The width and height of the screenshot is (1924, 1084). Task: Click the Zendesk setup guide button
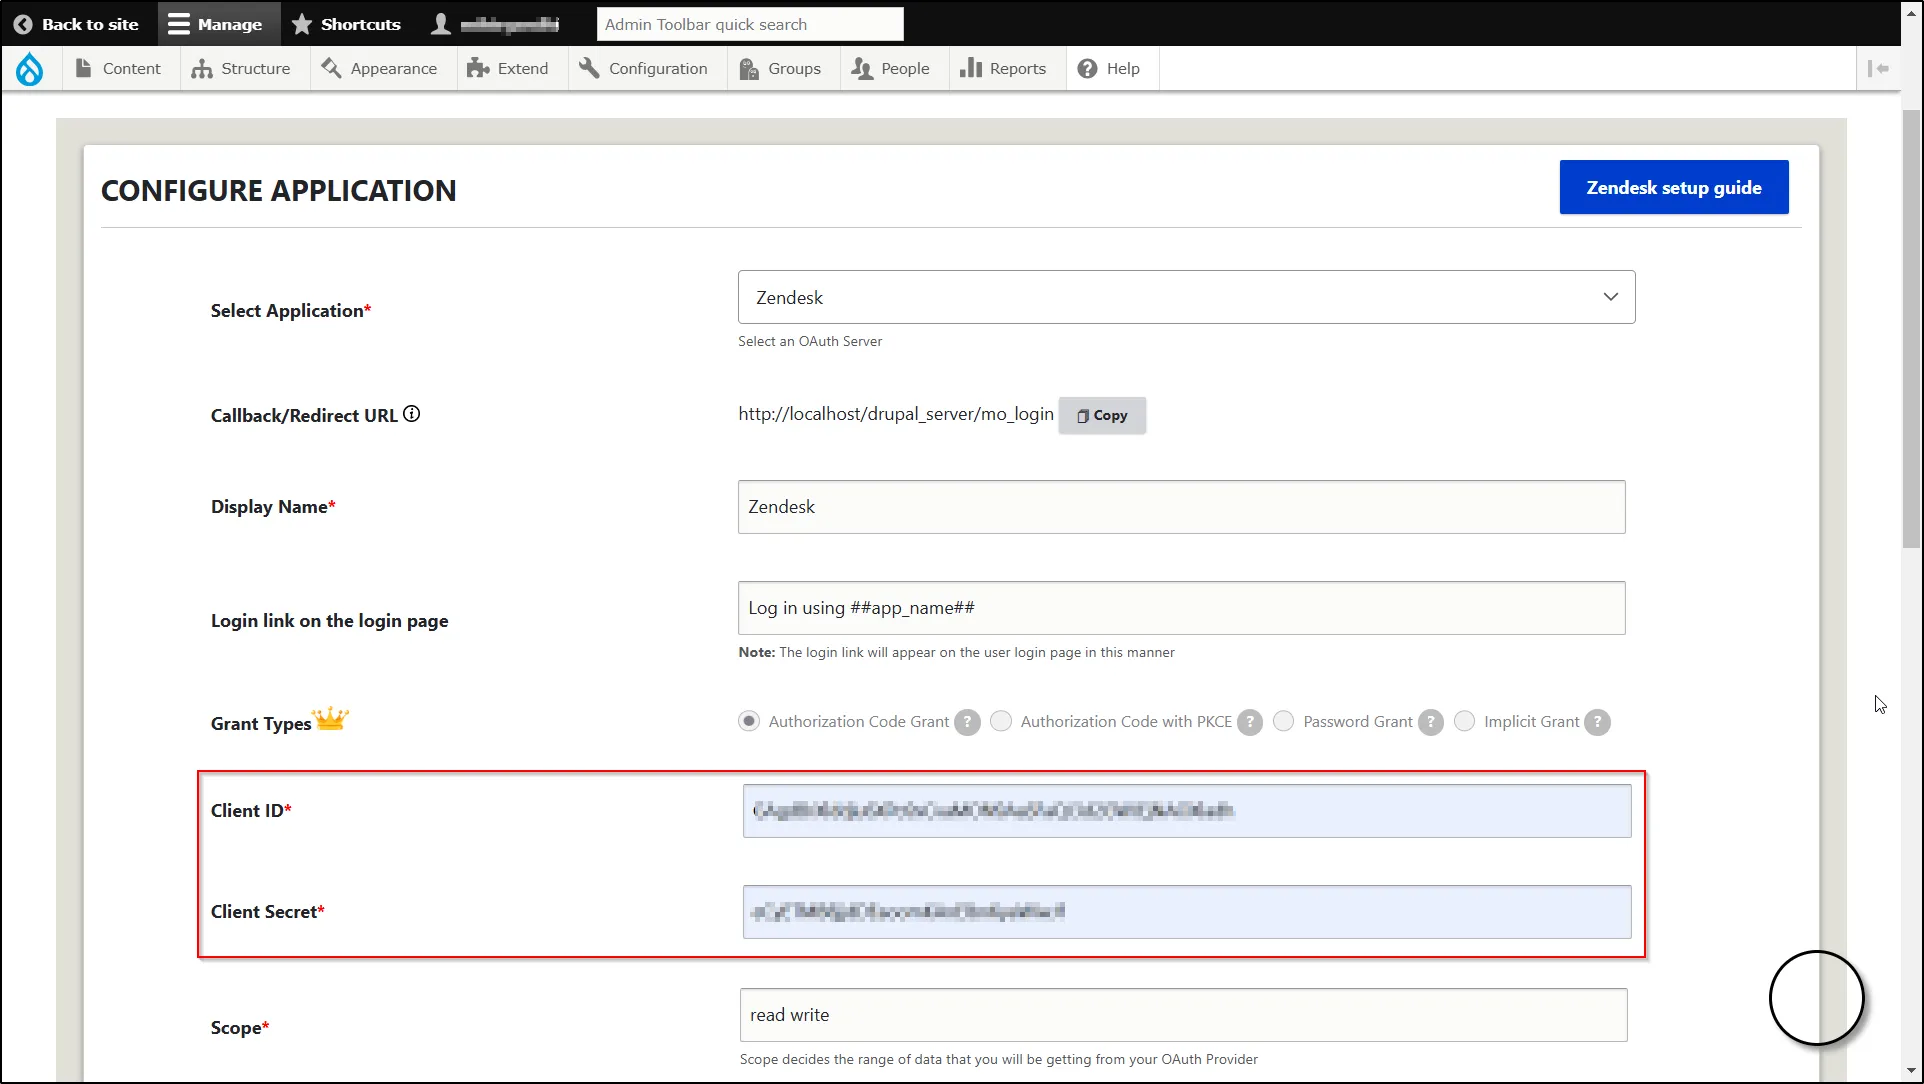coord(1674,187)
